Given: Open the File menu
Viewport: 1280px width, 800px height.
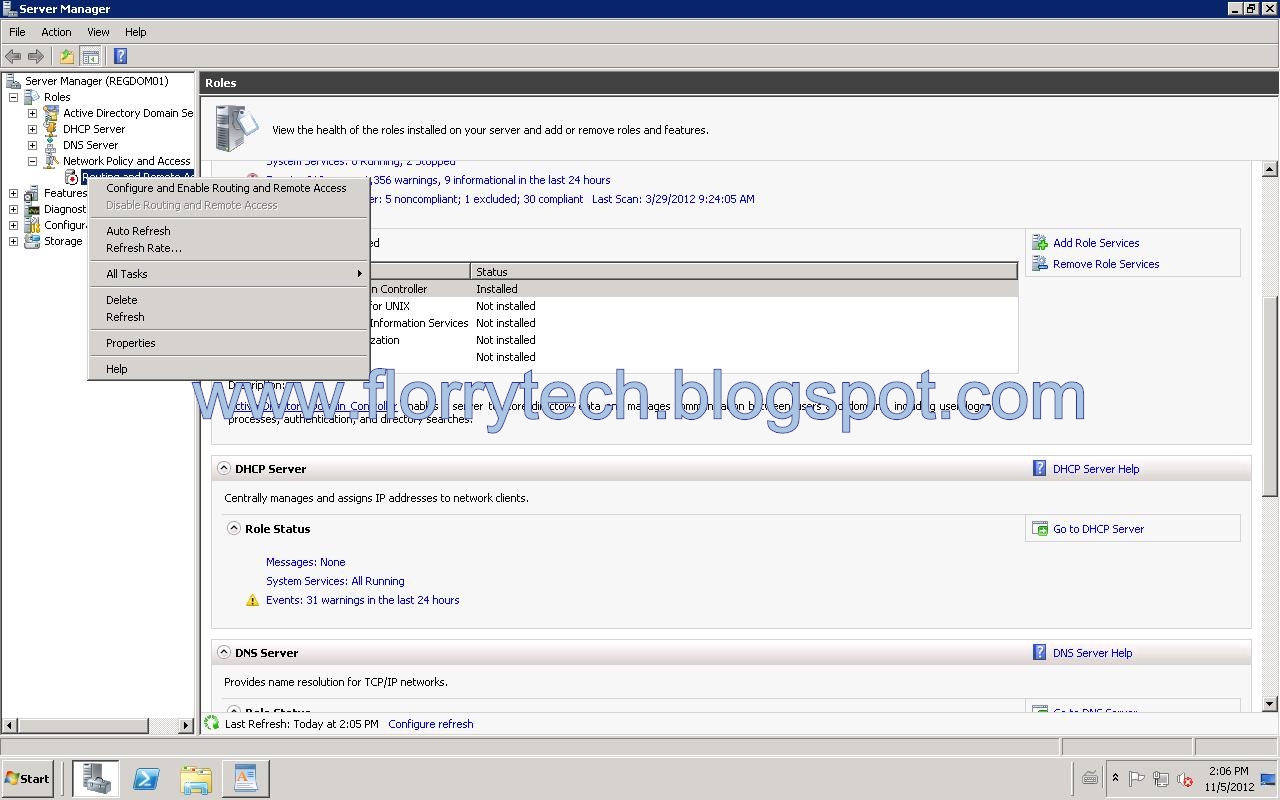Looking at the screenshot, I should tap(17, 32).
